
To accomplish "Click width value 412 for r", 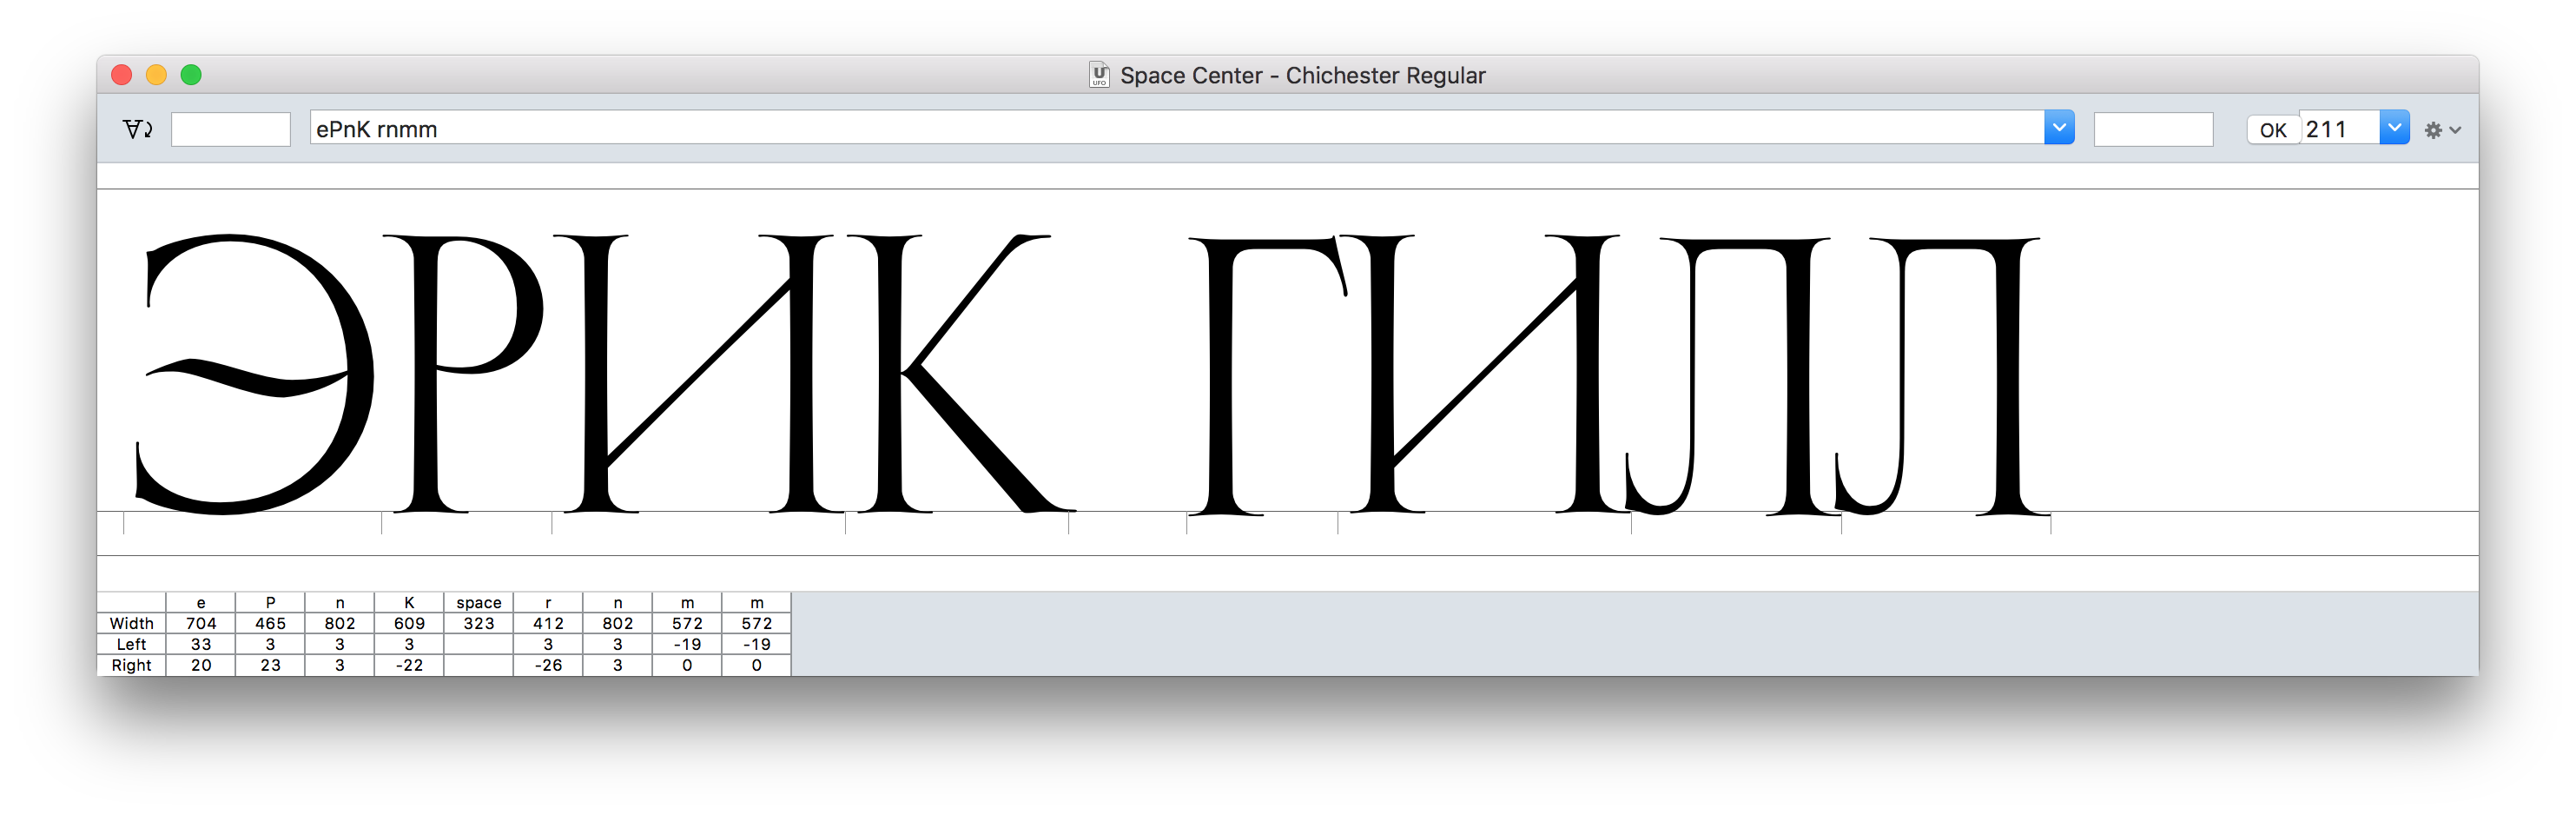I will 548,623.
